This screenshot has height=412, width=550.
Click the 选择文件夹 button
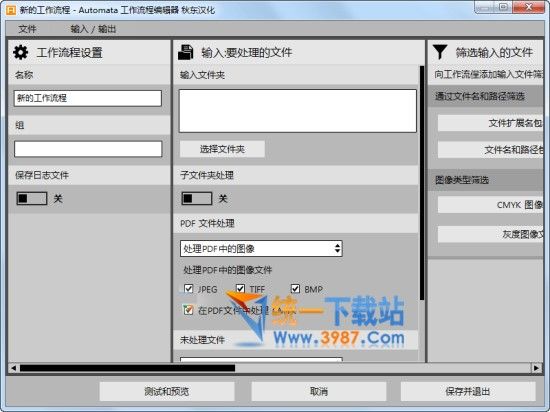(222, 149)
